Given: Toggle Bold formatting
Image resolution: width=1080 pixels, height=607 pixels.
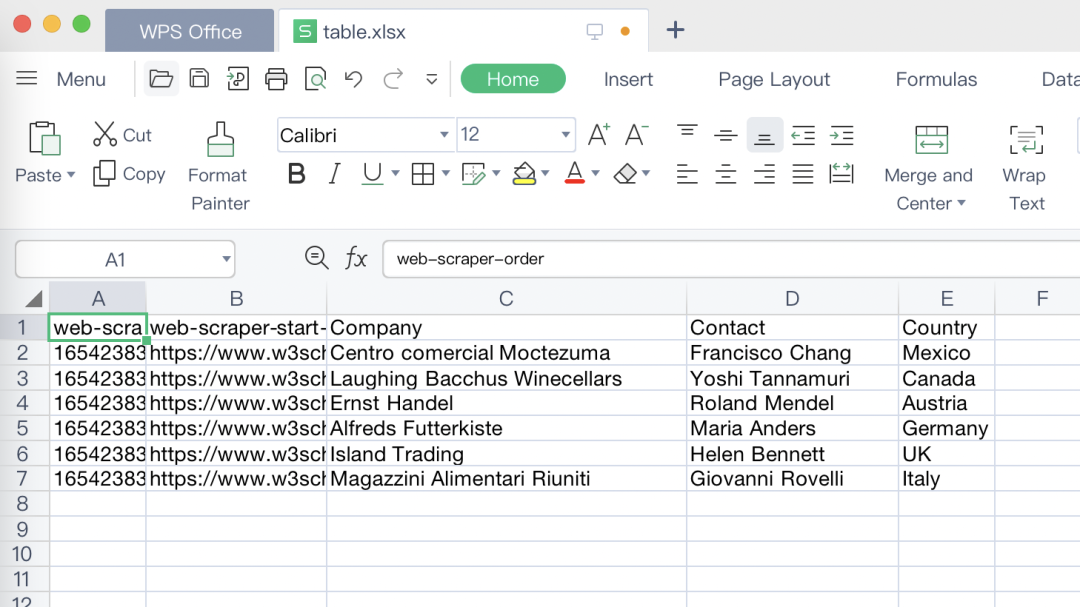Looking at the screenshot, I should tap(296, 174).
